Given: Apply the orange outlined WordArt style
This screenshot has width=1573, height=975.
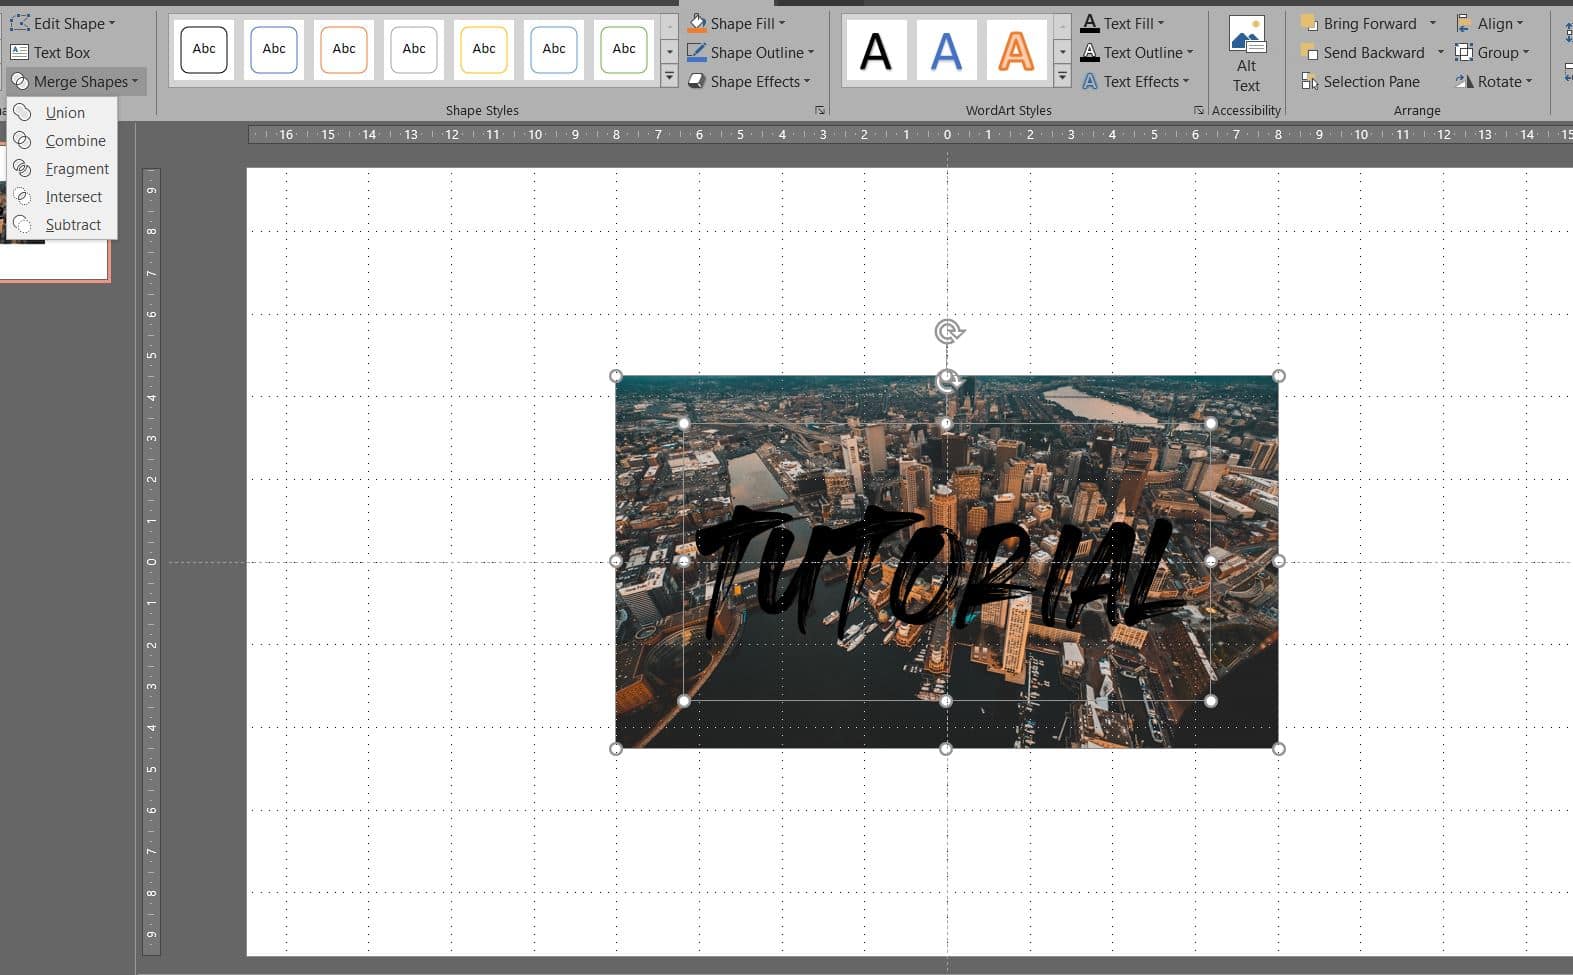Looking at the screenshot, I should [1015, 50].
